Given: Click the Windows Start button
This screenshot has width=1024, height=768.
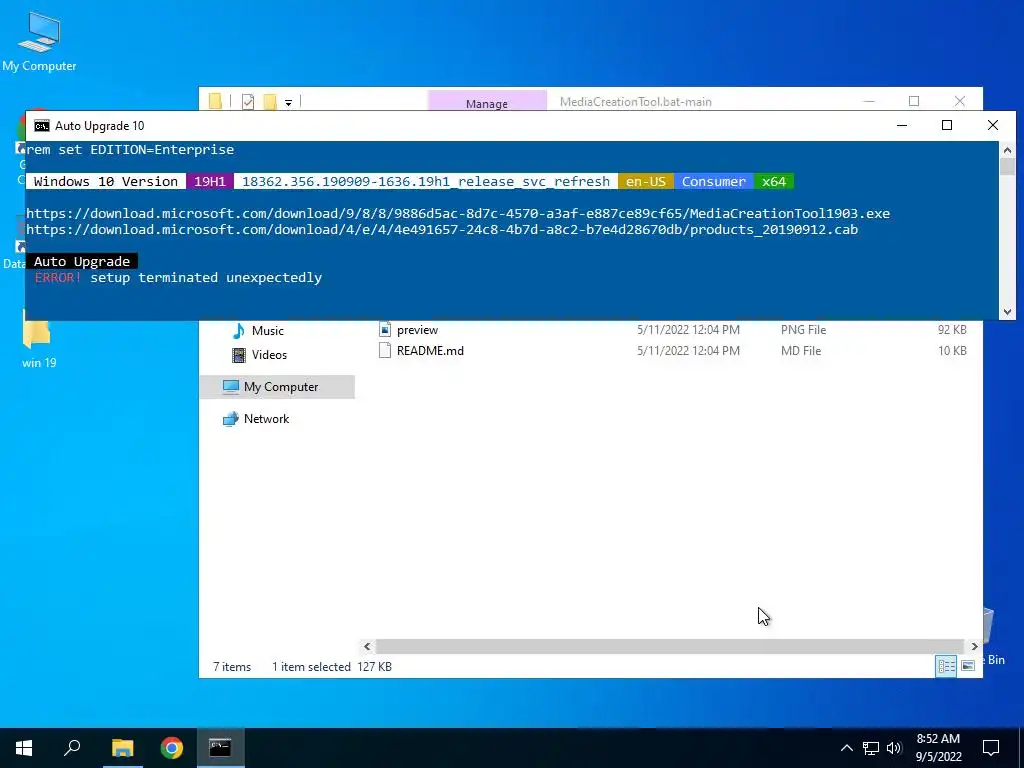Looking at the screenshot, I should [x=24, y=748].
